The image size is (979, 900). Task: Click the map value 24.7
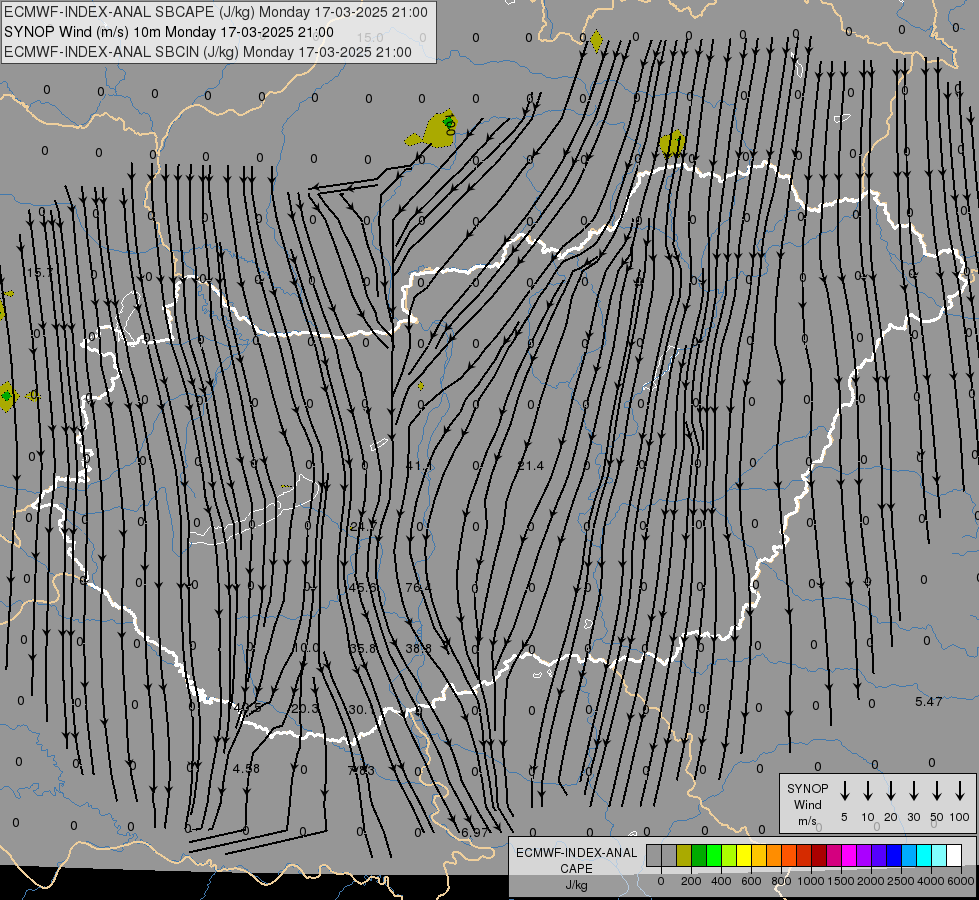pos(362,527)
